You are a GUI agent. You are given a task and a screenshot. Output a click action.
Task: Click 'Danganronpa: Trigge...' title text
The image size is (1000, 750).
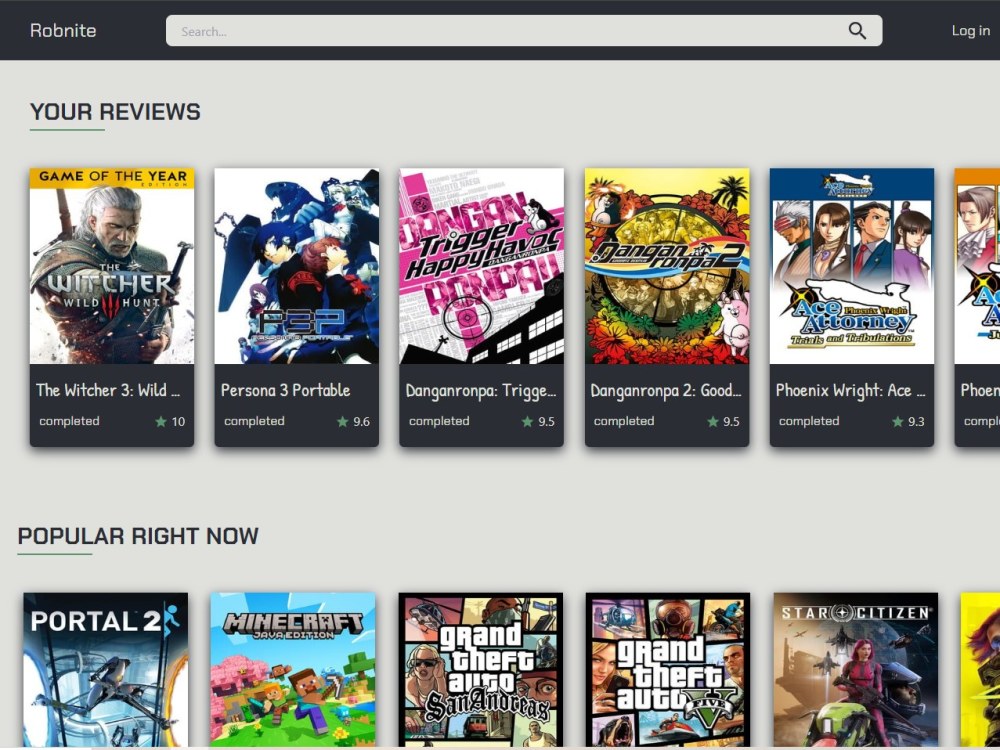[481, 391]
